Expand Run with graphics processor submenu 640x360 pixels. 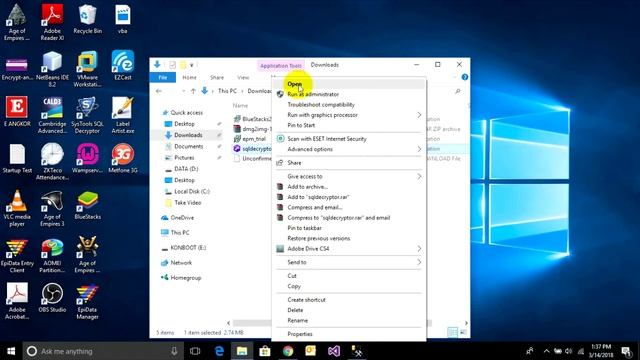pos(349,115)
